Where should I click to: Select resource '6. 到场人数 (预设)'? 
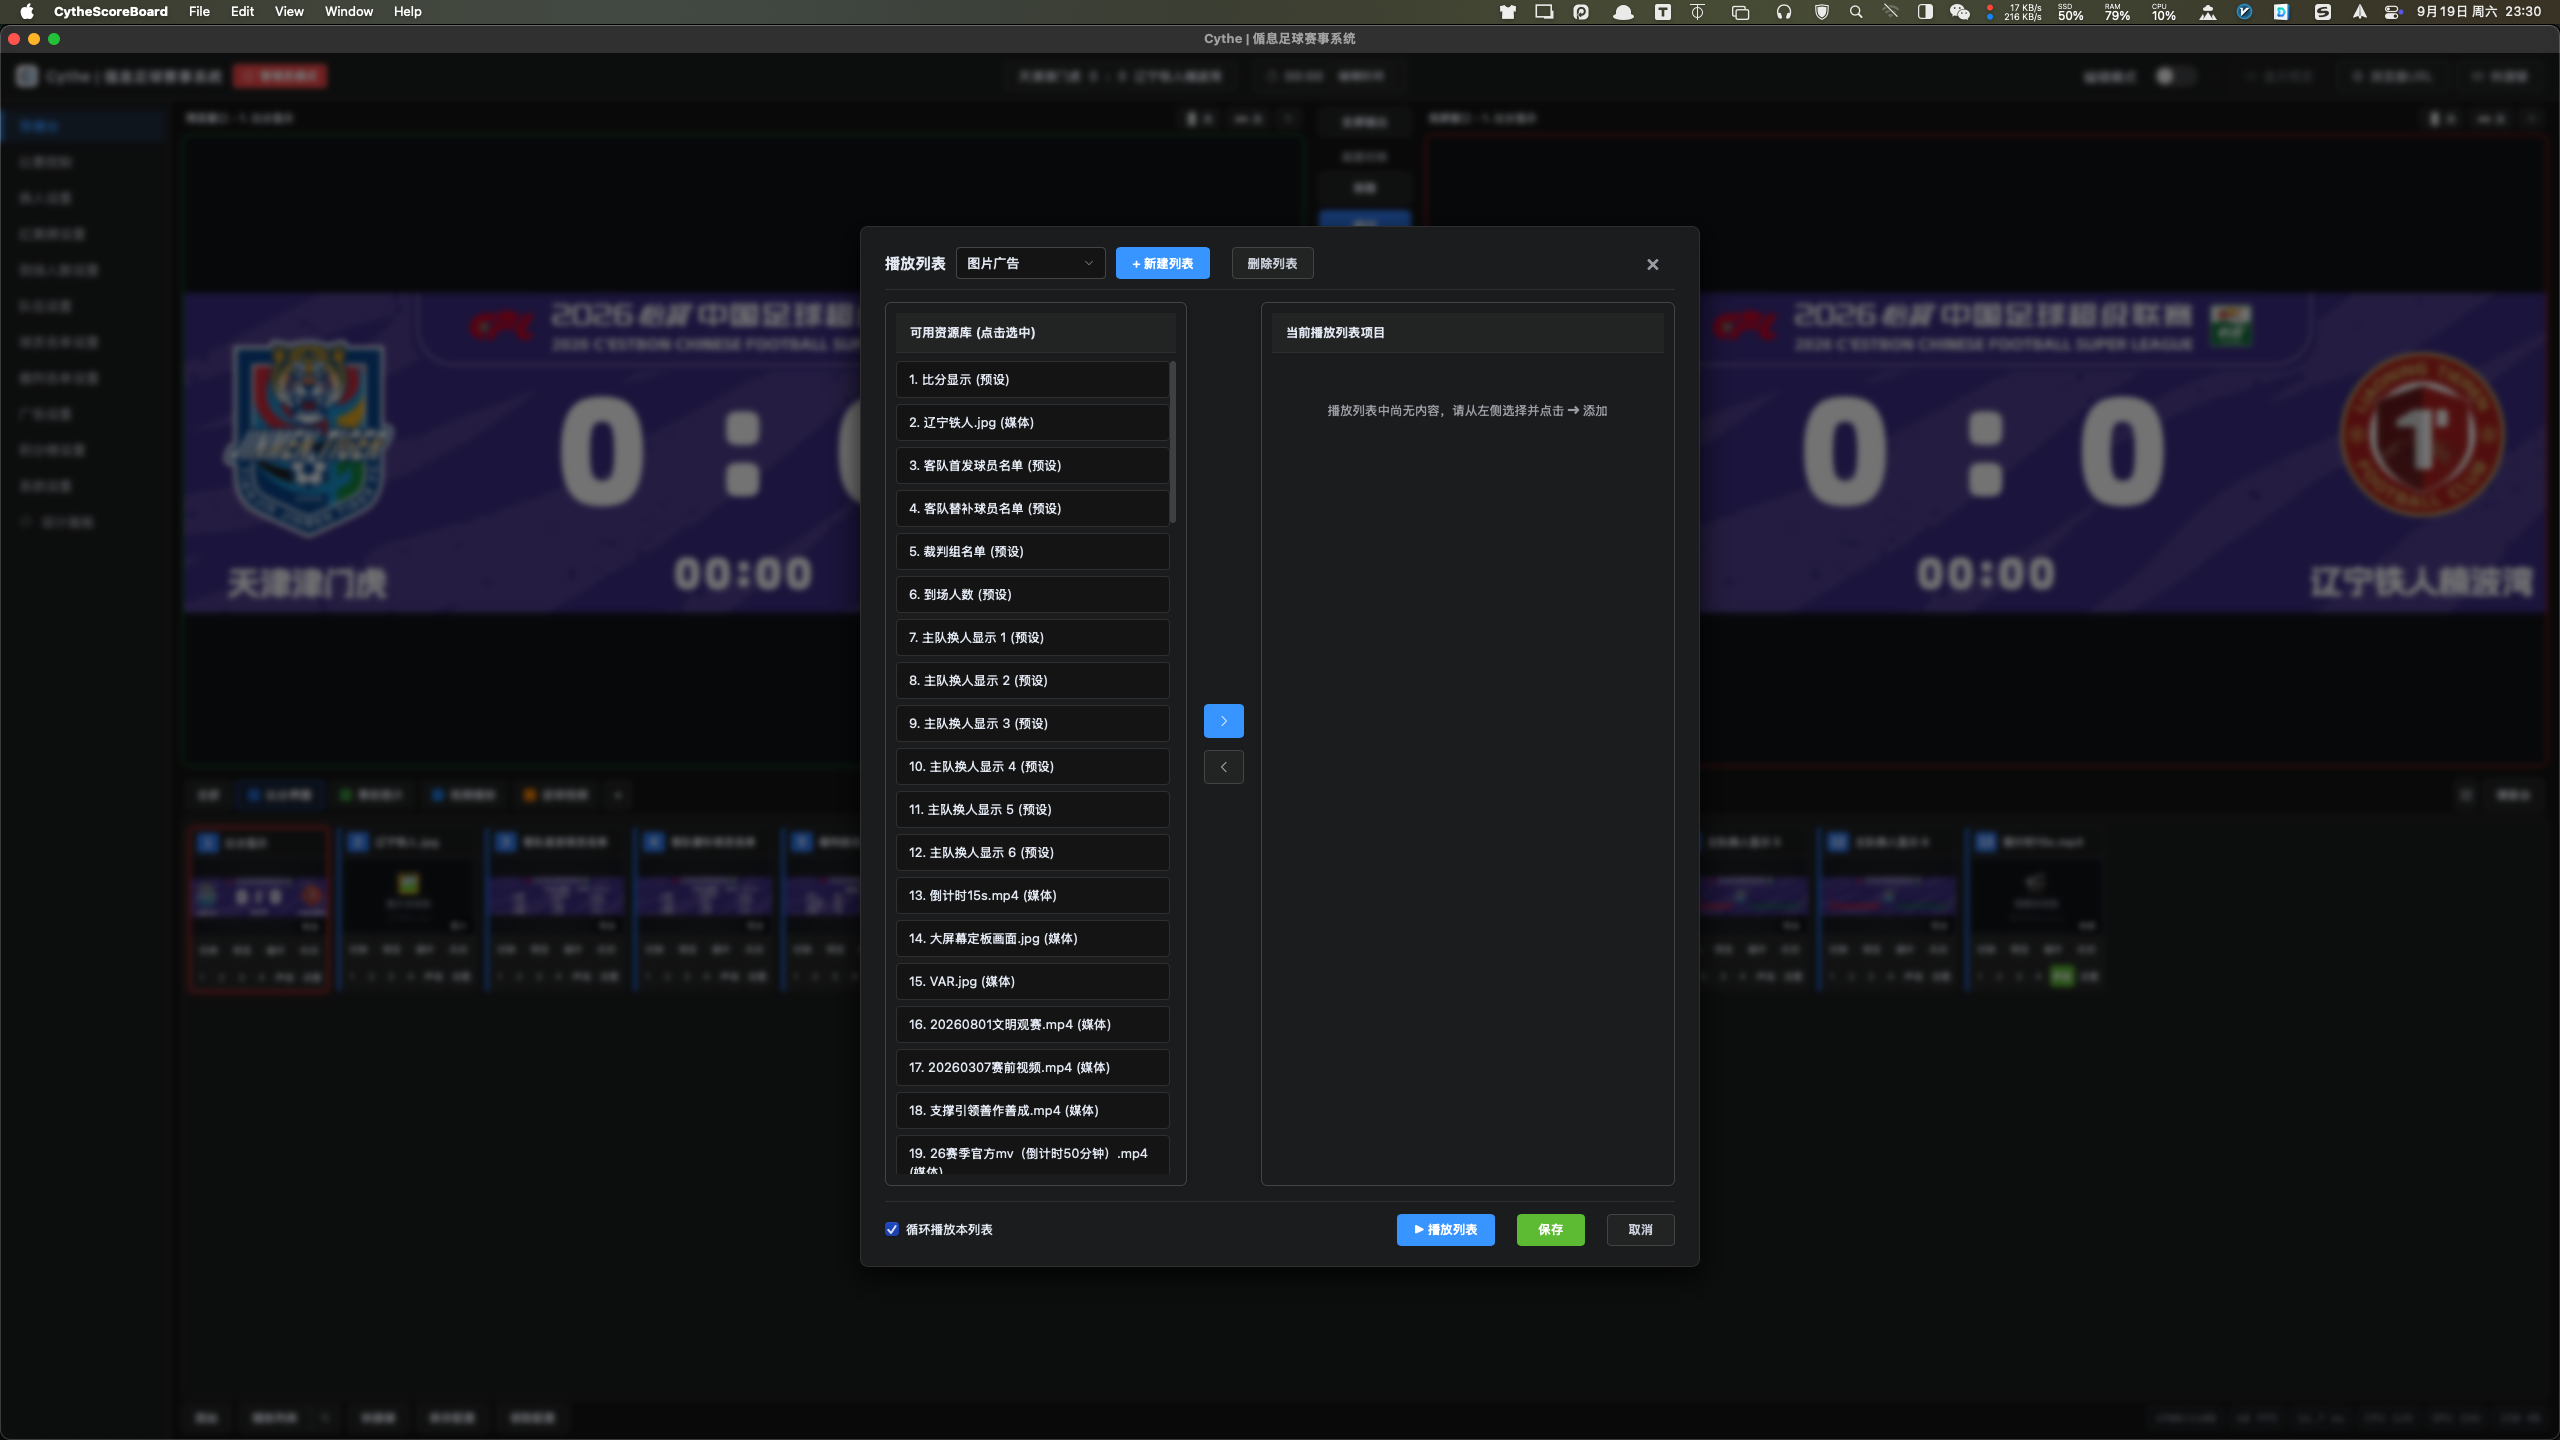1032,594
